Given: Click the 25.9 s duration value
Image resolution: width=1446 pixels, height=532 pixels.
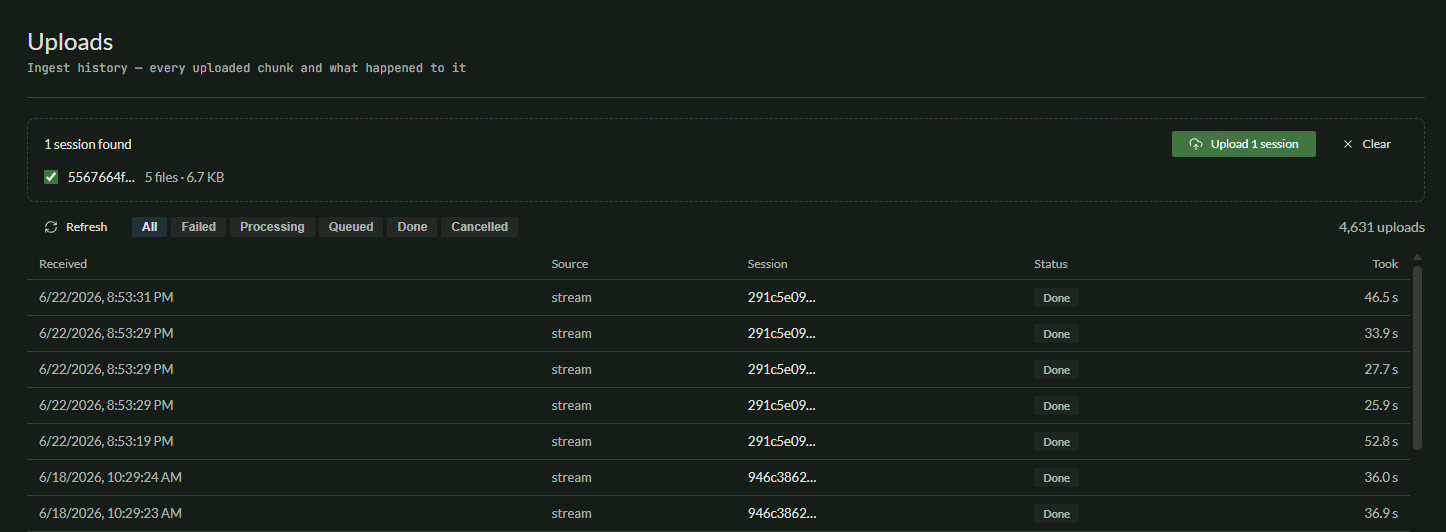Looking at the screenshot, I should [x=1381, y=405].
